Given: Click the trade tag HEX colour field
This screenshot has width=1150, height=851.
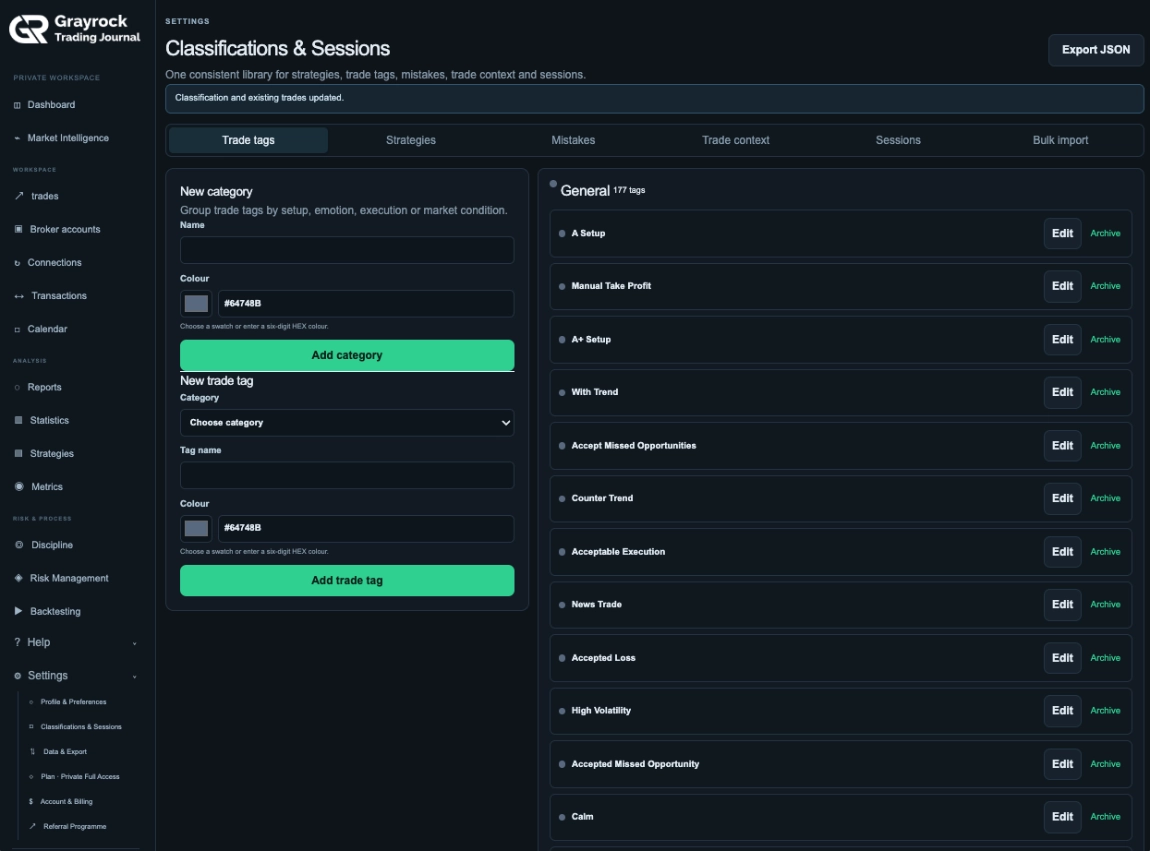Looking at the screenshot, I should pos(366,528).
